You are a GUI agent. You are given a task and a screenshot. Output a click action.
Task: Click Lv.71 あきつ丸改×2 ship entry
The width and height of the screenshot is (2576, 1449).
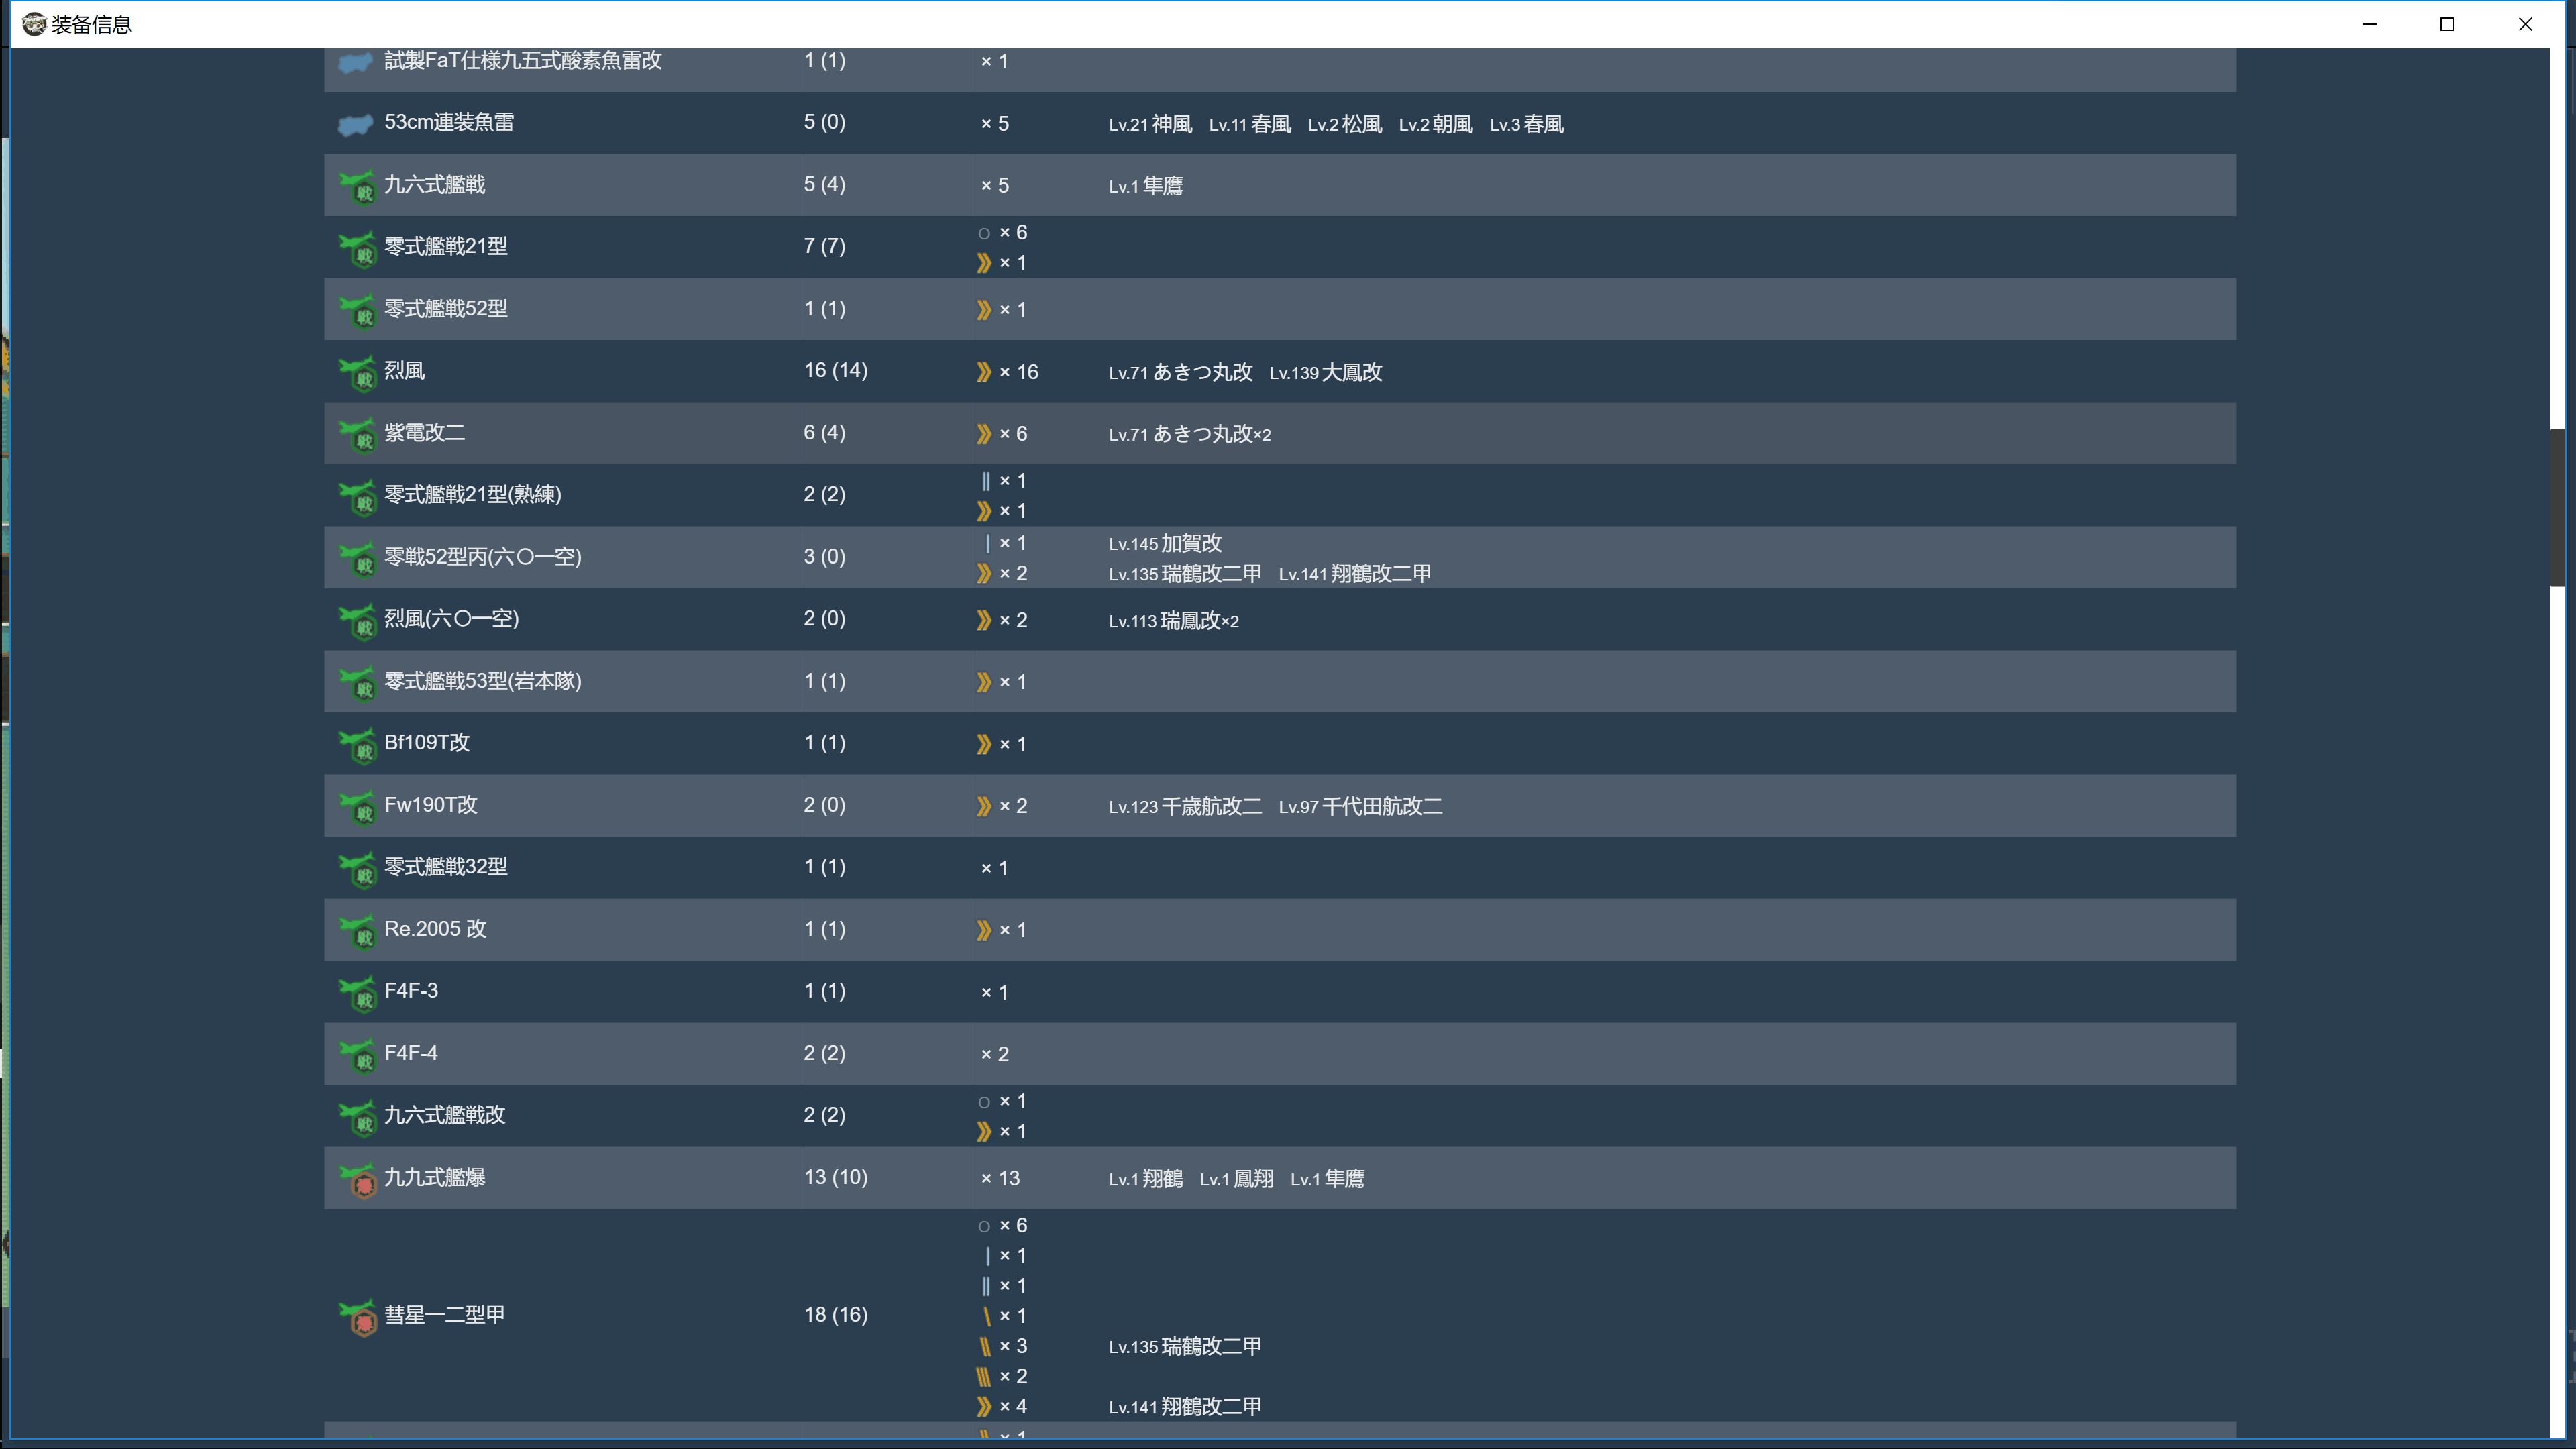pos(1190,434)
